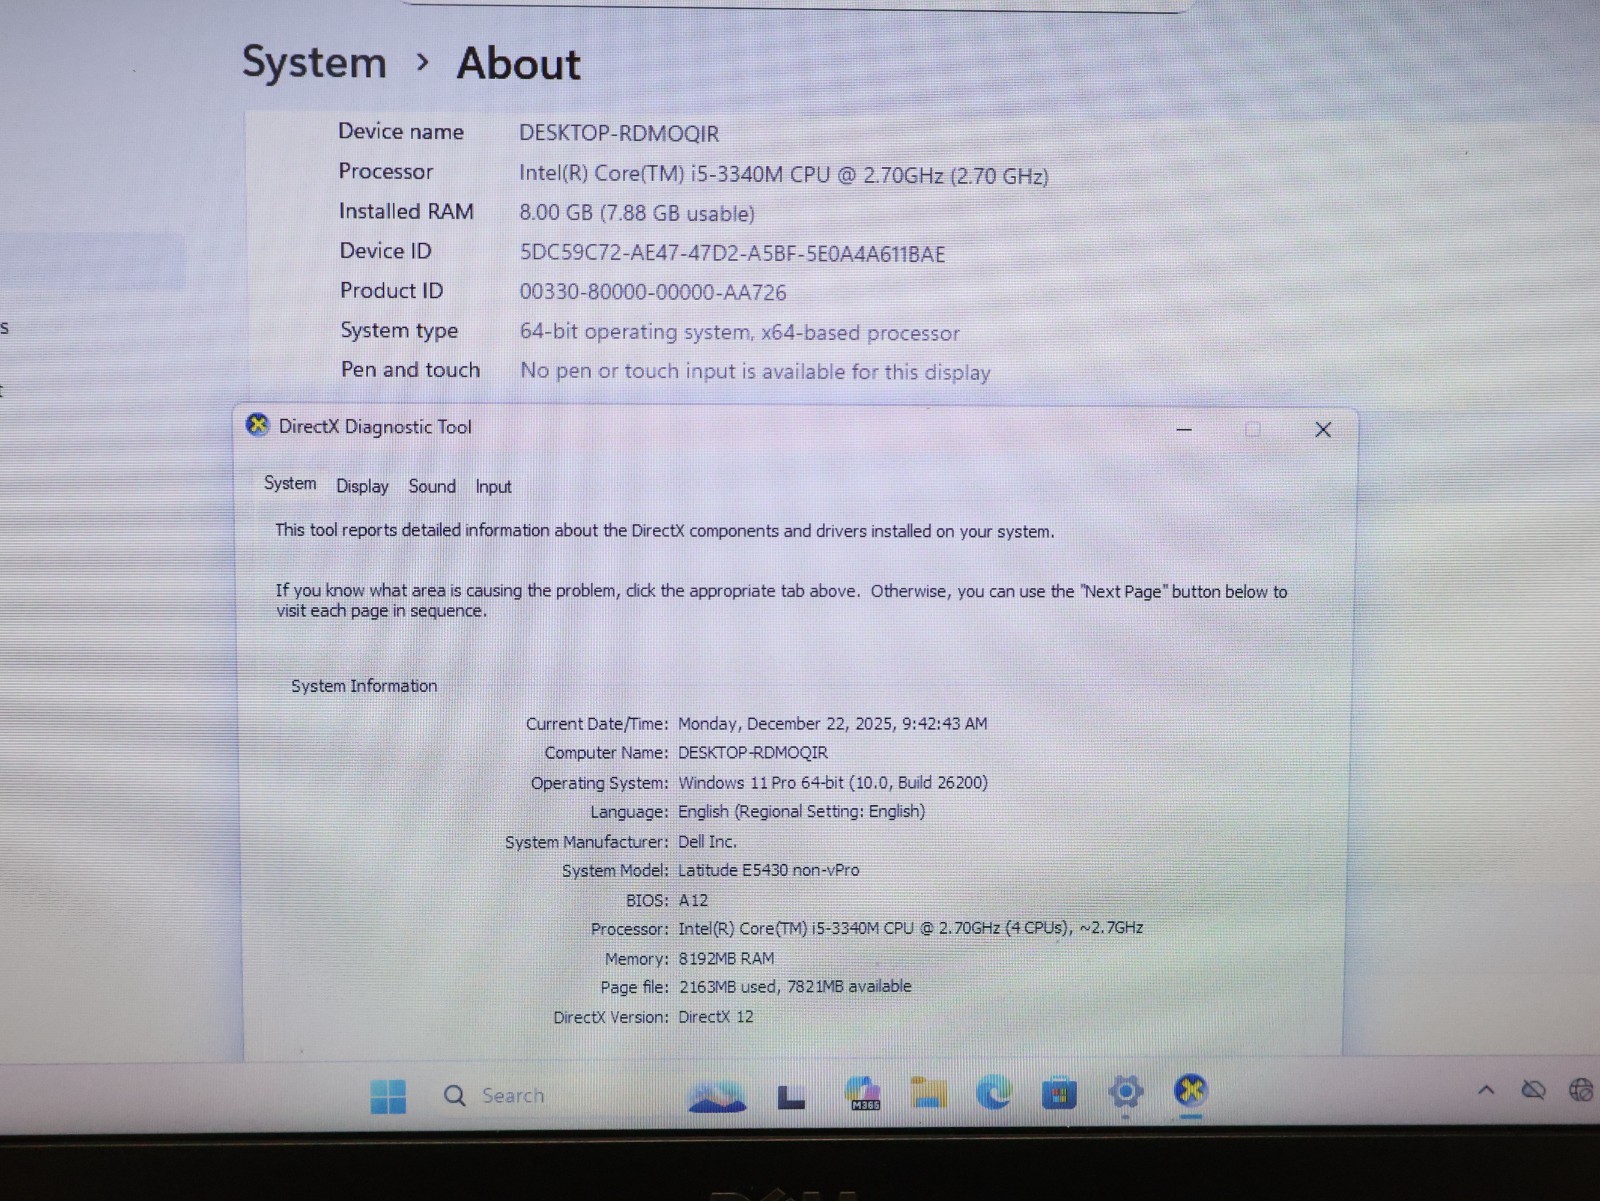The width and height of the screenshot is (1600, 1201).
Task: Open the network globe tray icon
Action: click(x=1582, y=1089)
